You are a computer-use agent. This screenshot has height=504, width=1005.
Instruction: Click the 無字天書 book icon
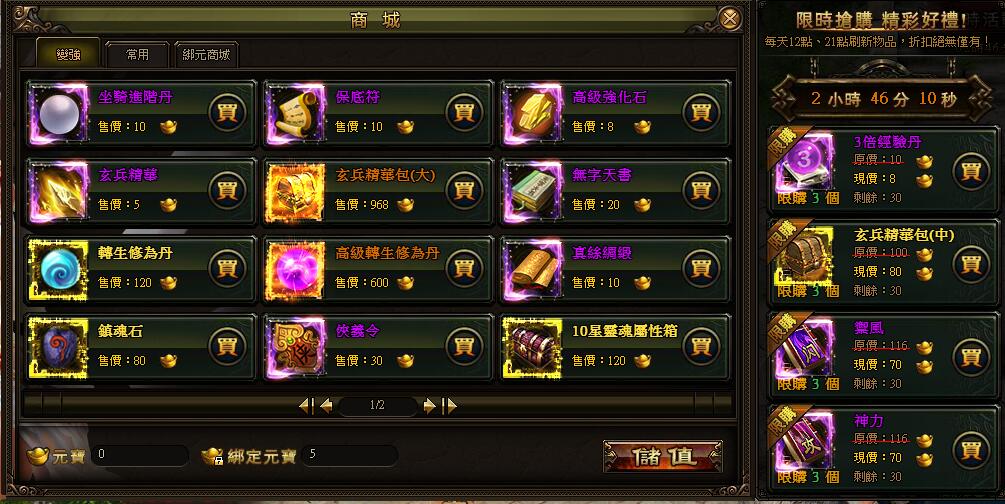point(533,192)
